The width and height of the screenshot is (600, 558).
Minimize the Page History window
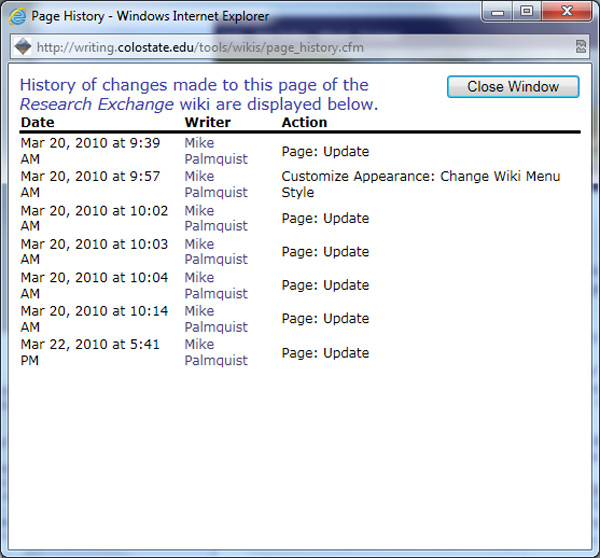[497, 12]
